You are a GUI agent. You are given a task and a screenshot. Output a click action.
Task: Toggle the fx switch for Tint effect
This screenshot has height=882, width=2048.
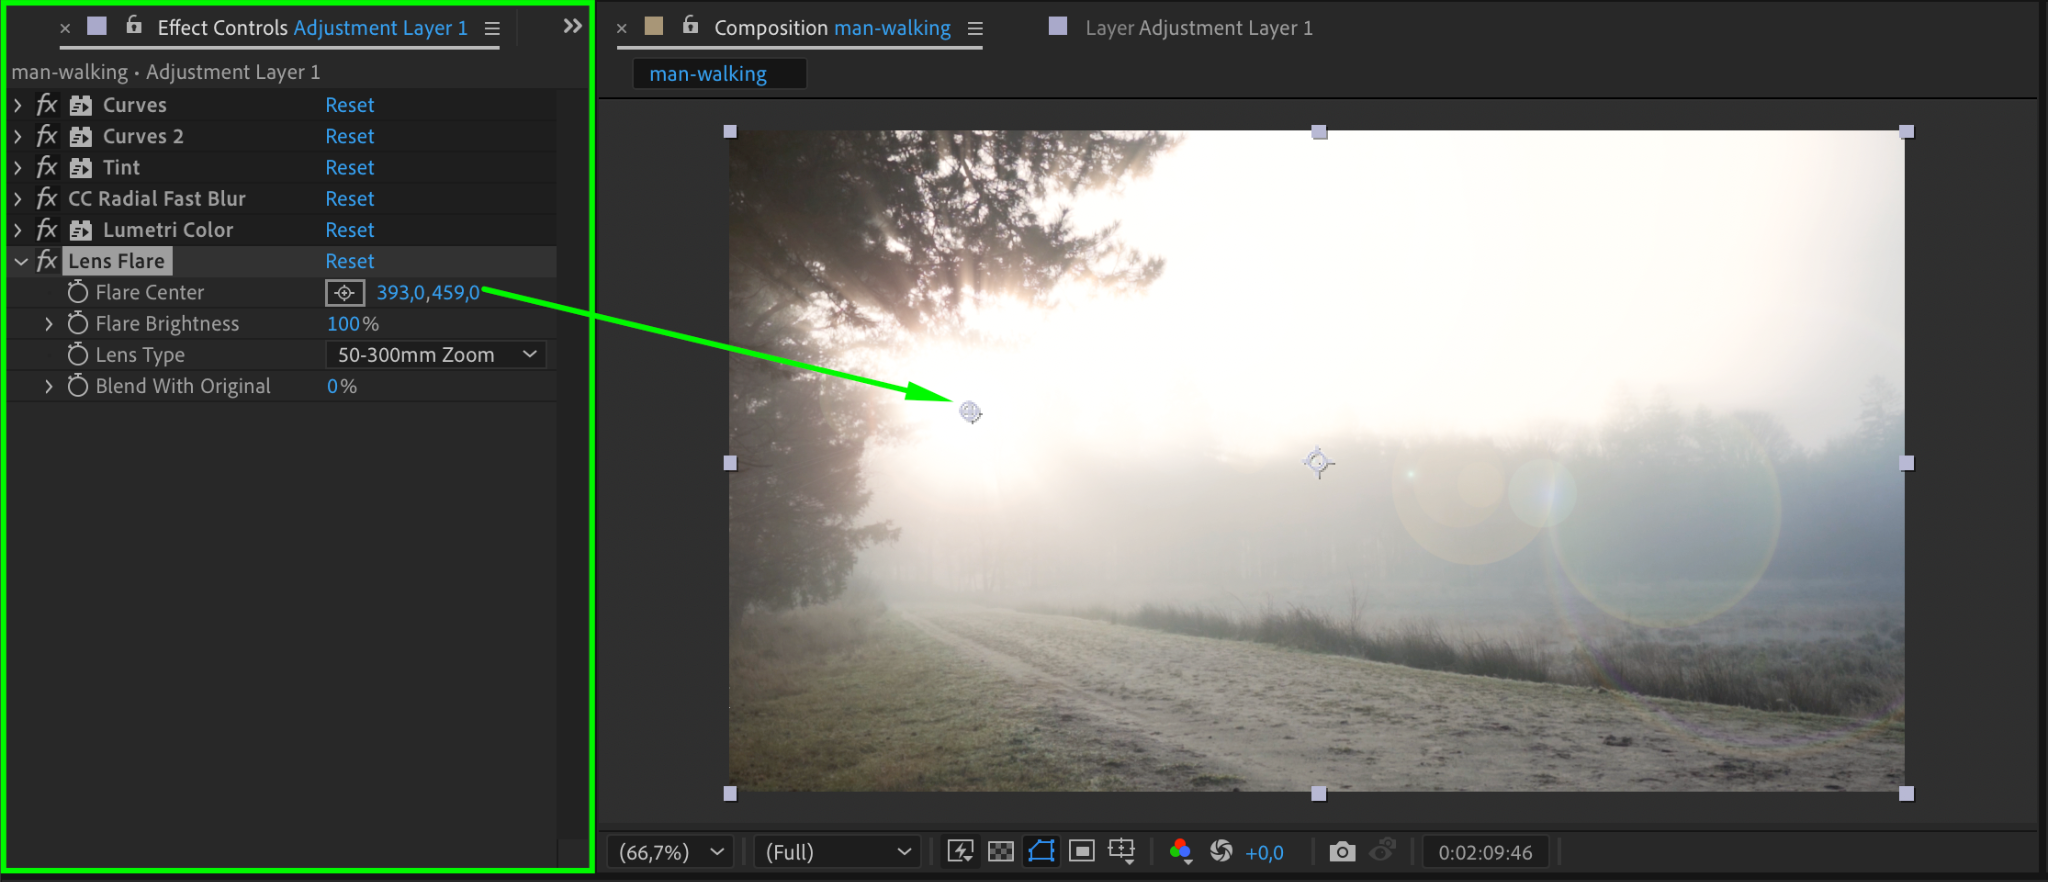(x=46, y=167)
